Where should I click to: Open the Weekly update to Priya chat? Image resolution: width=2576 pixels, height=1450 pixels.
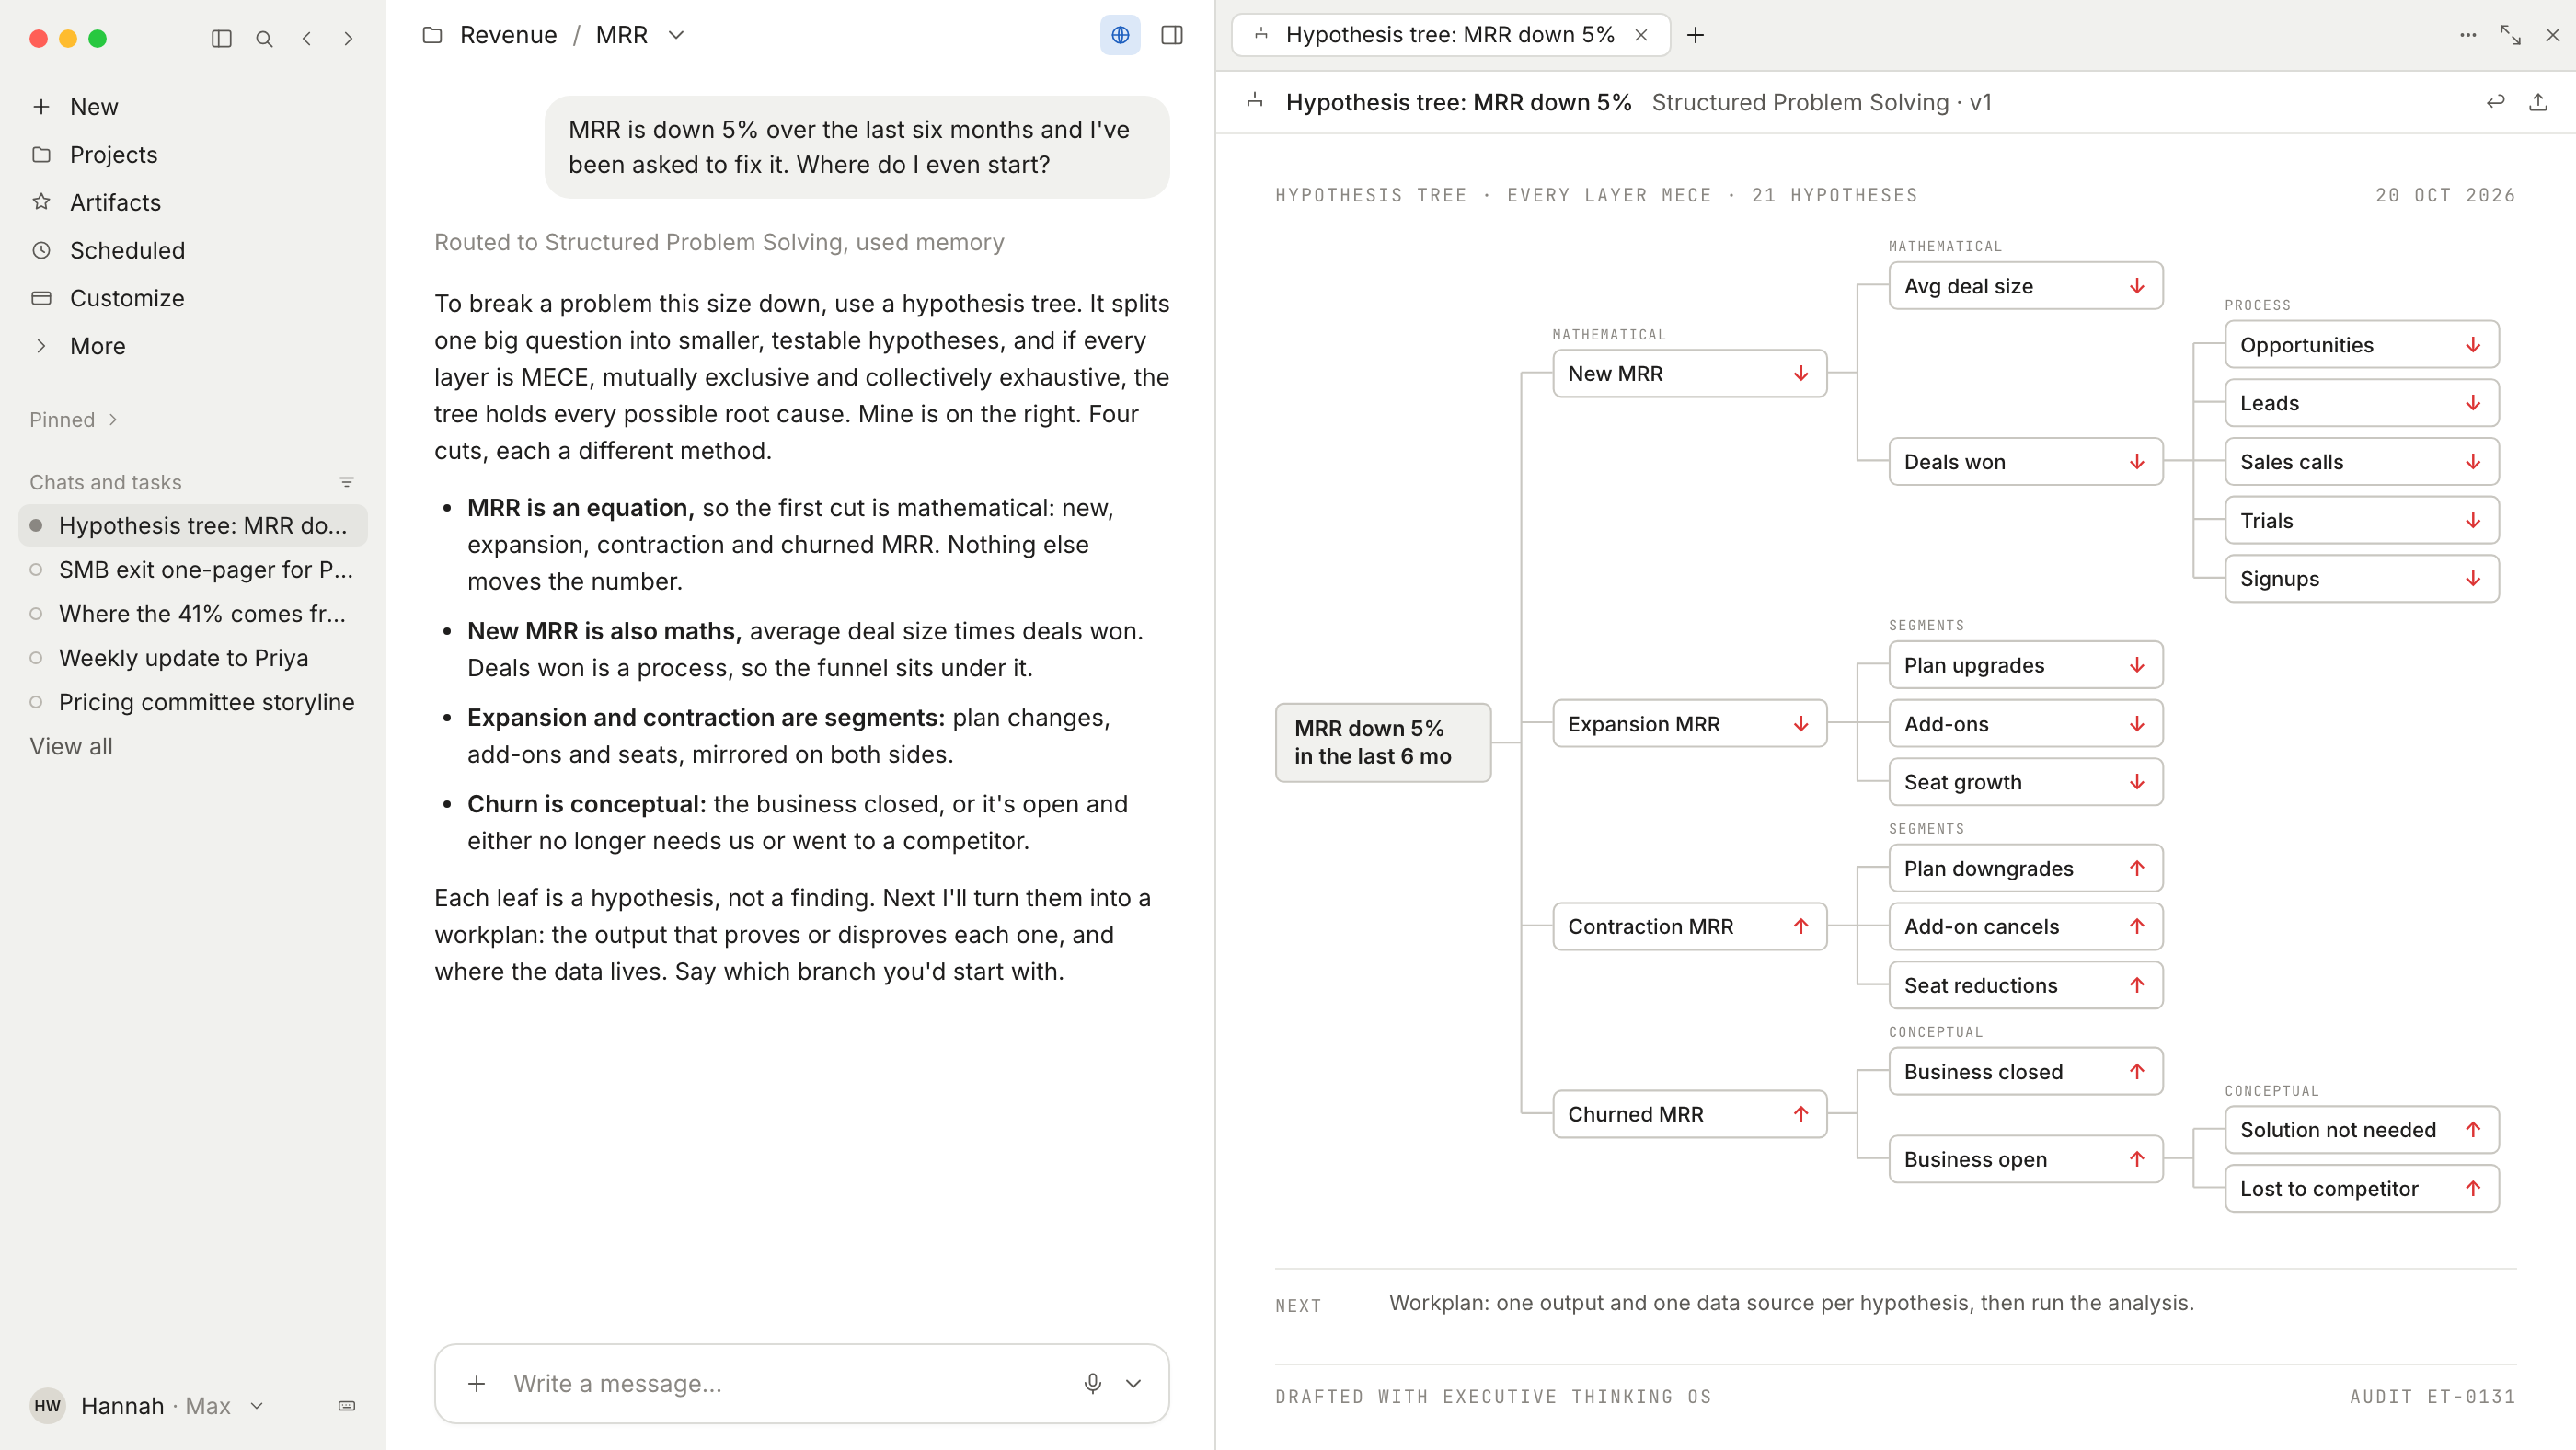193,658
